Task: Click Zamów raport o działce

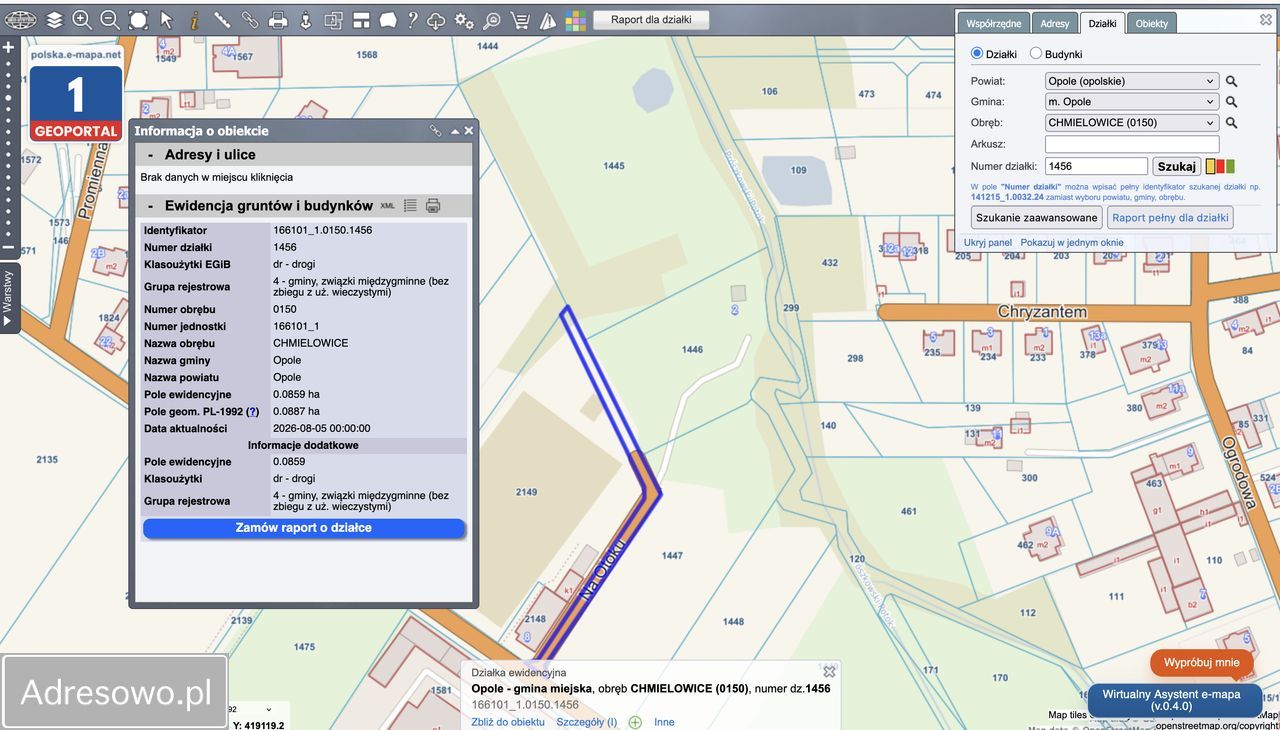Action: click(304, 528)
